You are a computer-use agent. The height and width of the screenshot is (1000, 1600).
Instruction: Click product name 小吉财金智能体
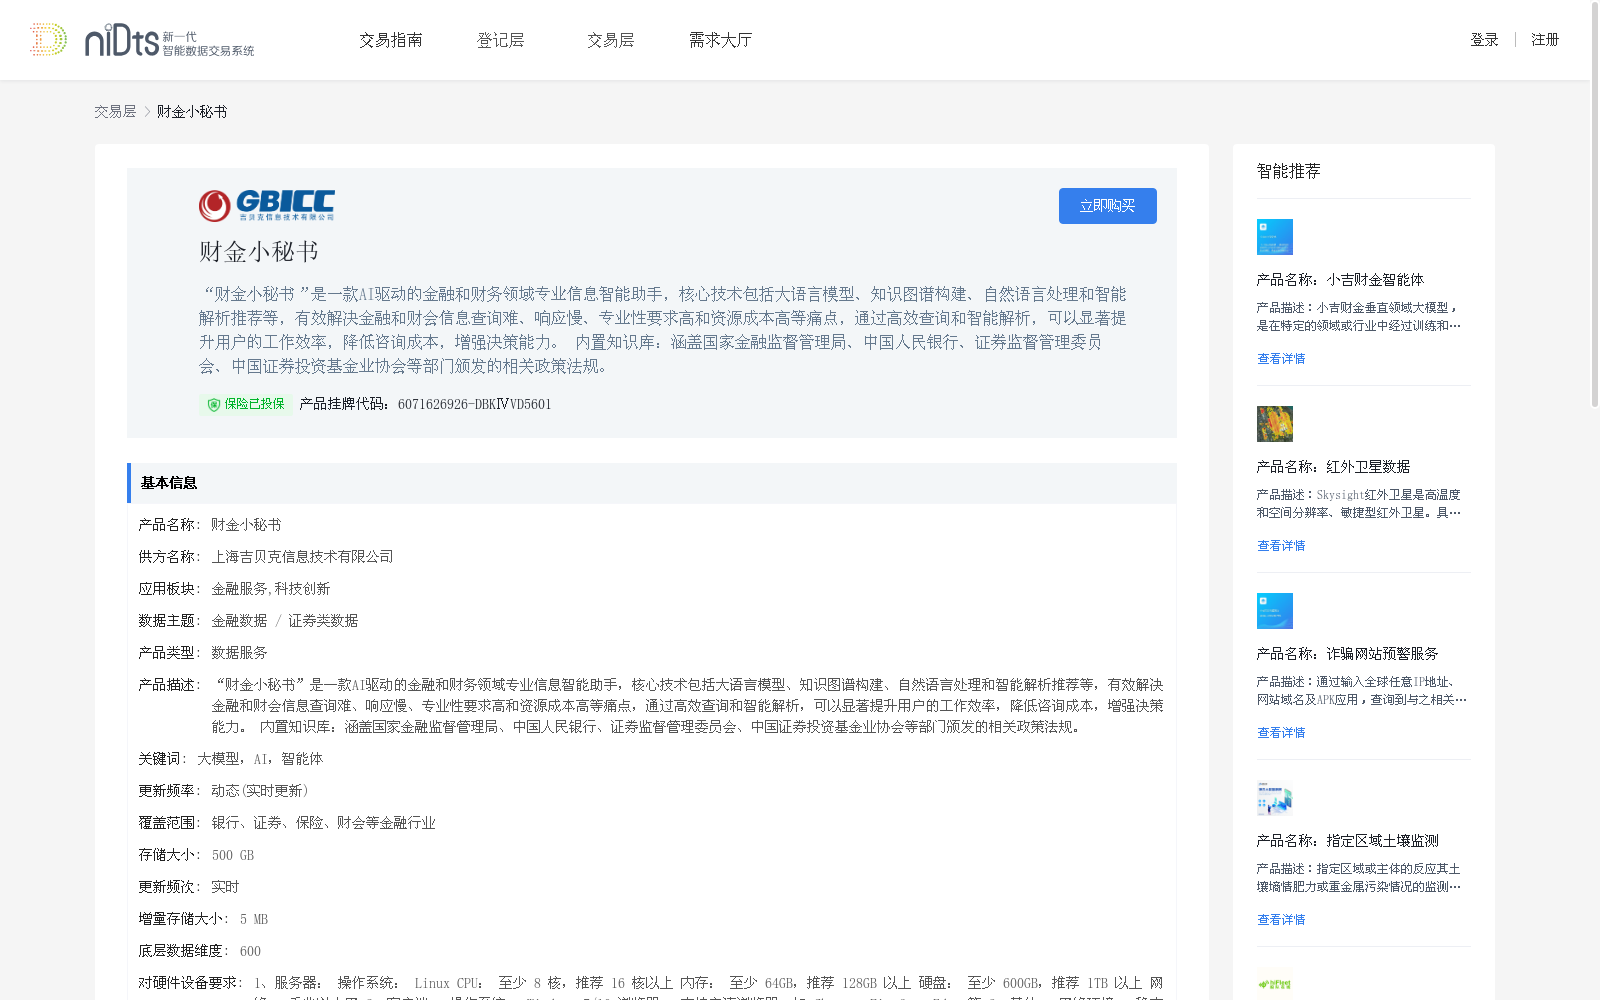click(1375, 280)
